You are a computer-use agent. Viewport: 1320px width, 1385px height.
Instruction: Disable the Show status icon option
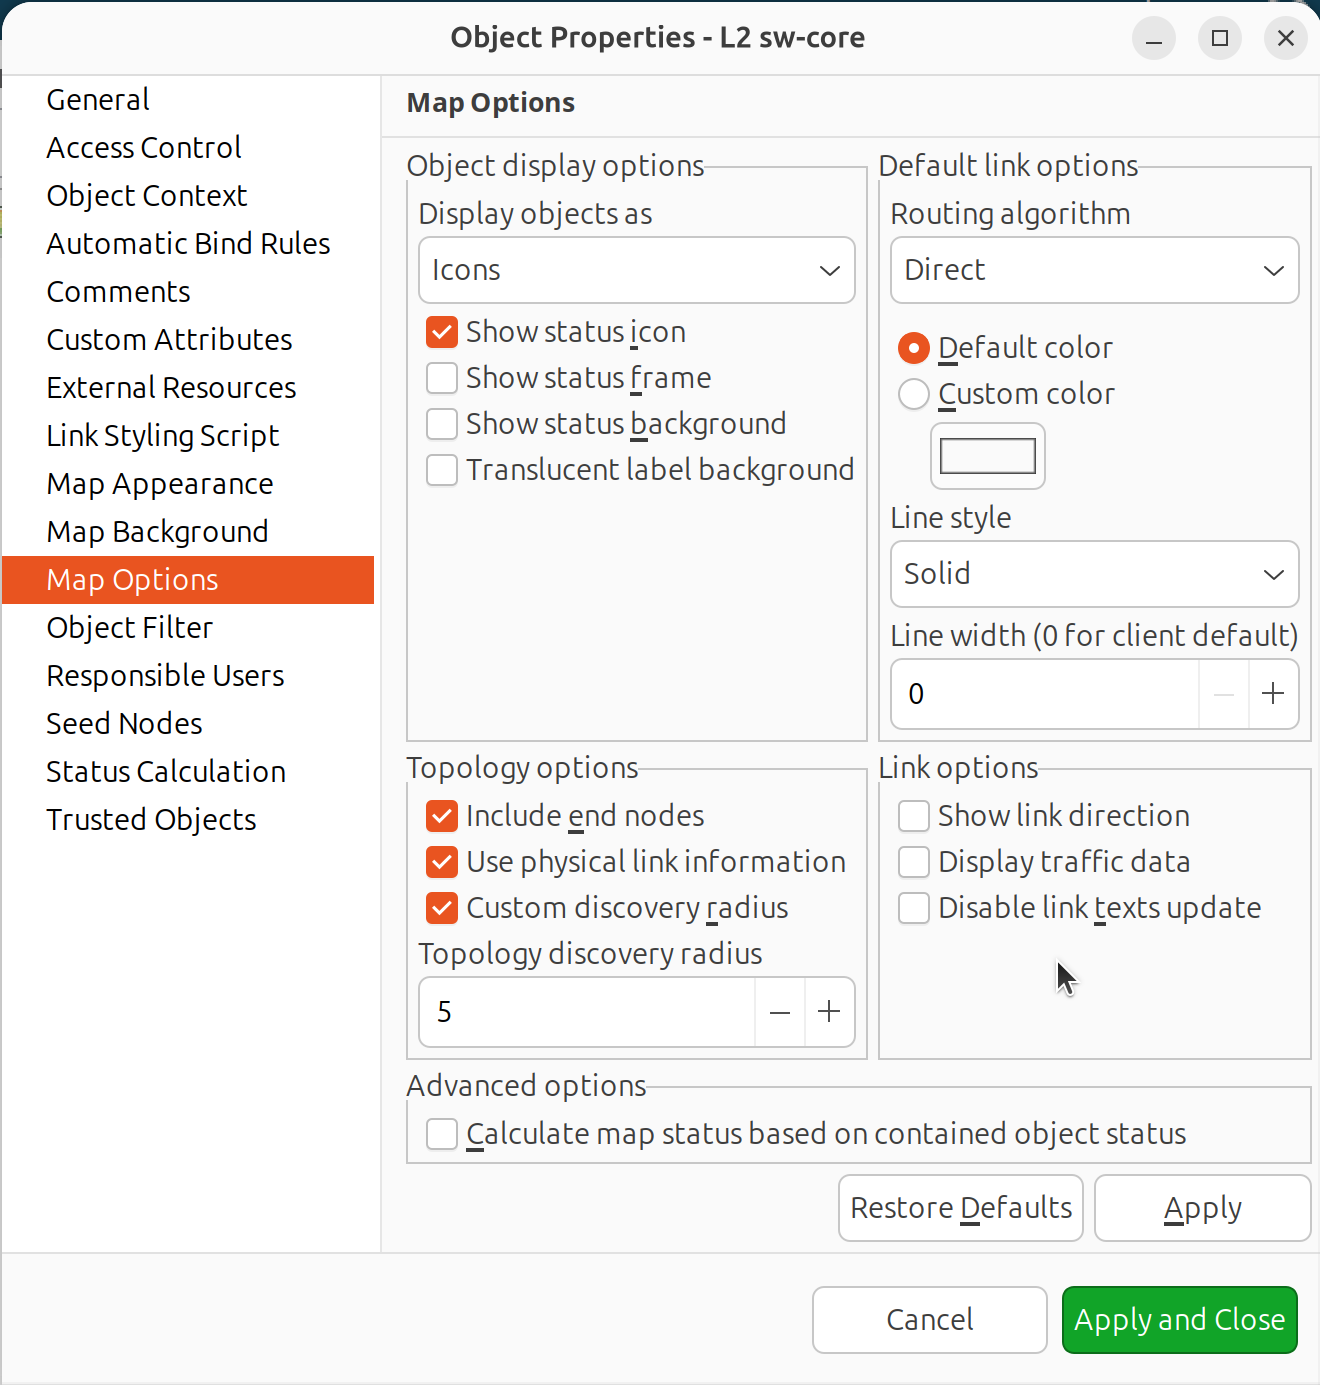coord(441,332)
